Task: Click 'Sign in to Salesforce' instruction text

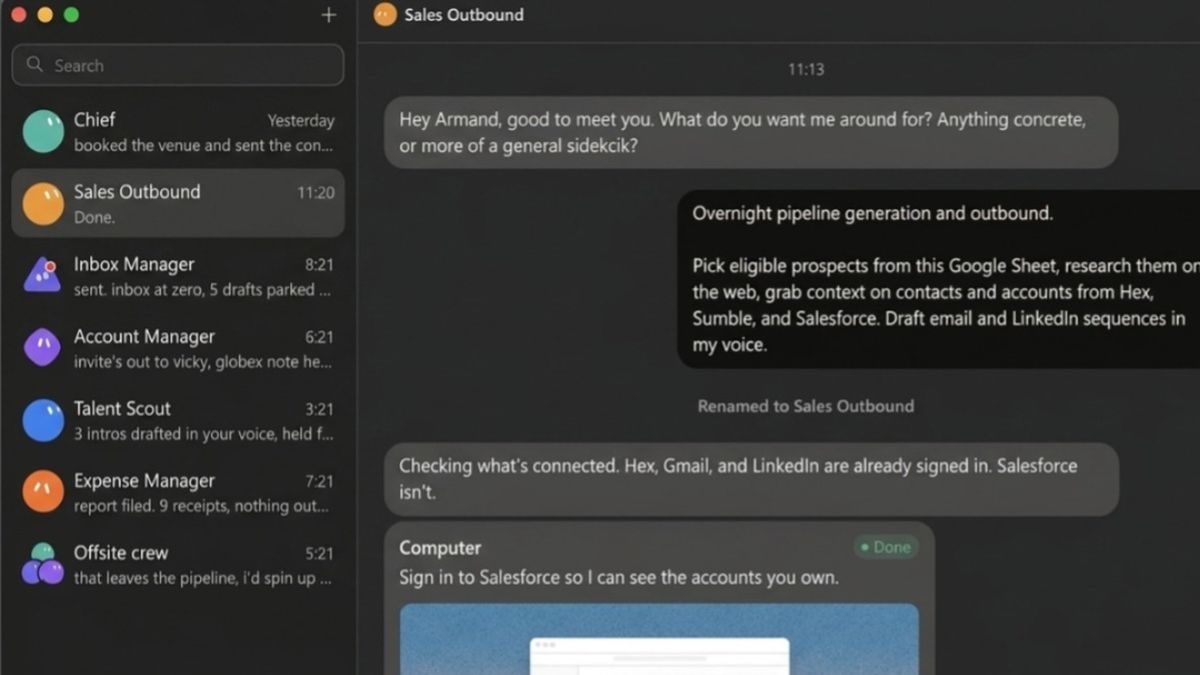Action: pos(619,577)
